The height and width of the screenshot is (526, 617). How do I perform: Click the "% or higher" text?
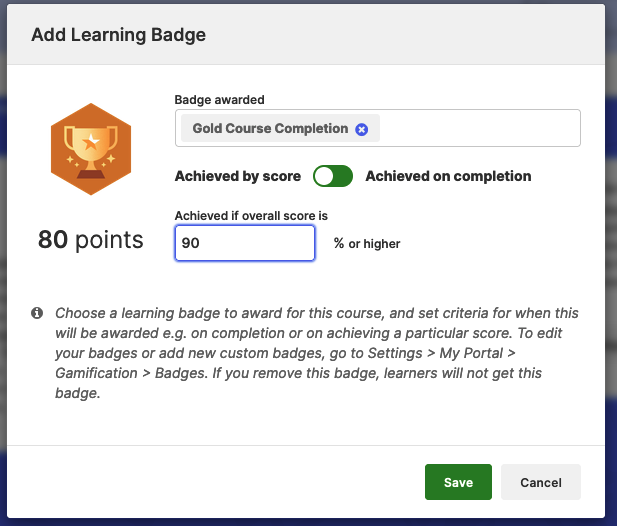click(367, 244)
